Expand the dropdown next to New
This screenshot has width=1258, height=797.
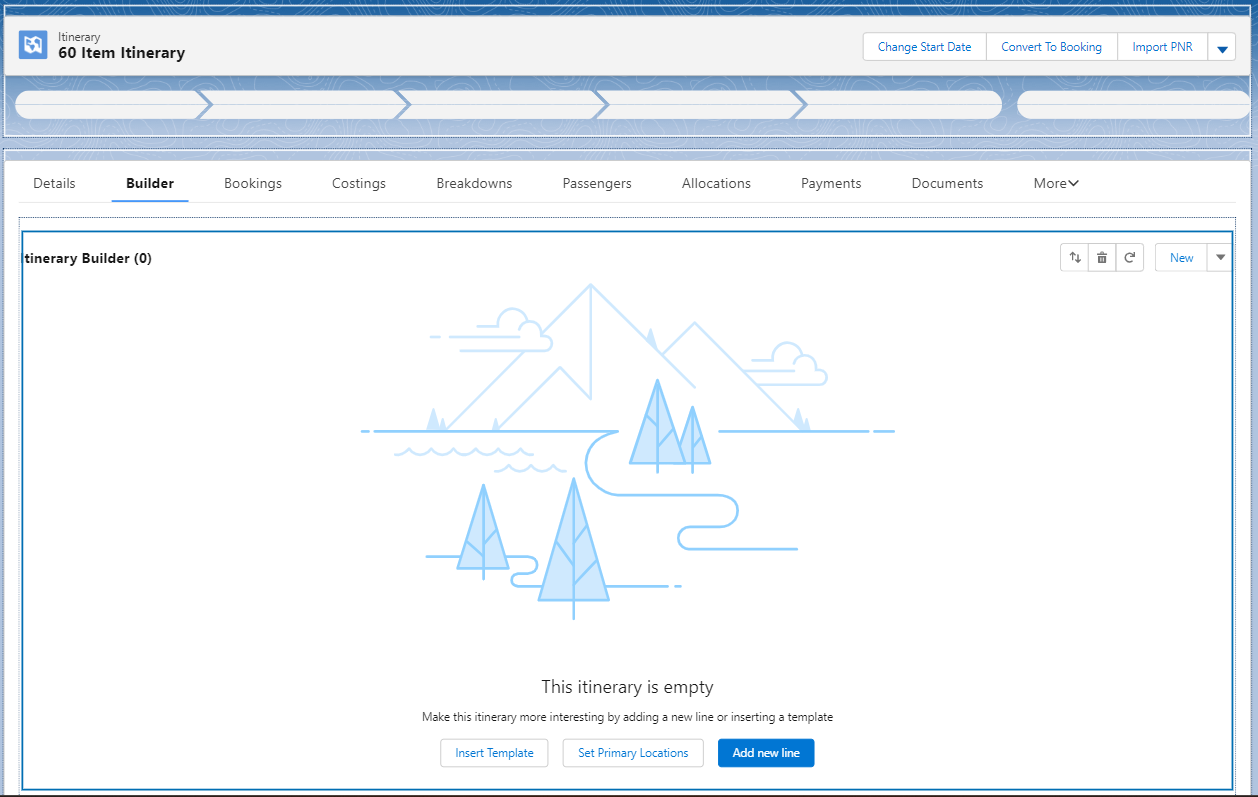[1220, 258]
